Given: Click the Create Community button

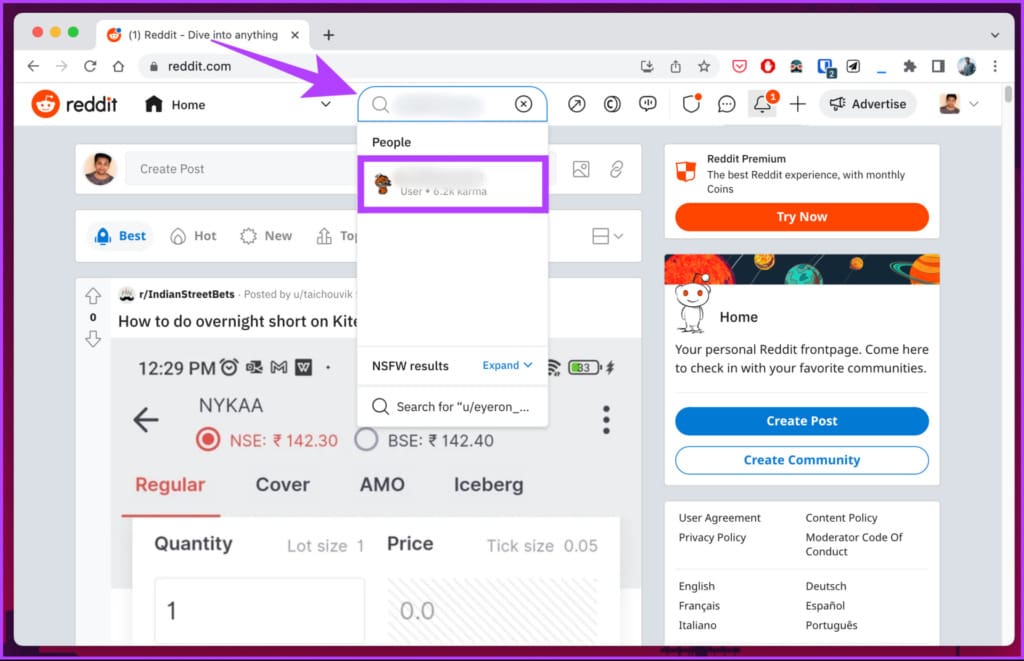Looking at the screenshot, I should [x=801, y=460].
